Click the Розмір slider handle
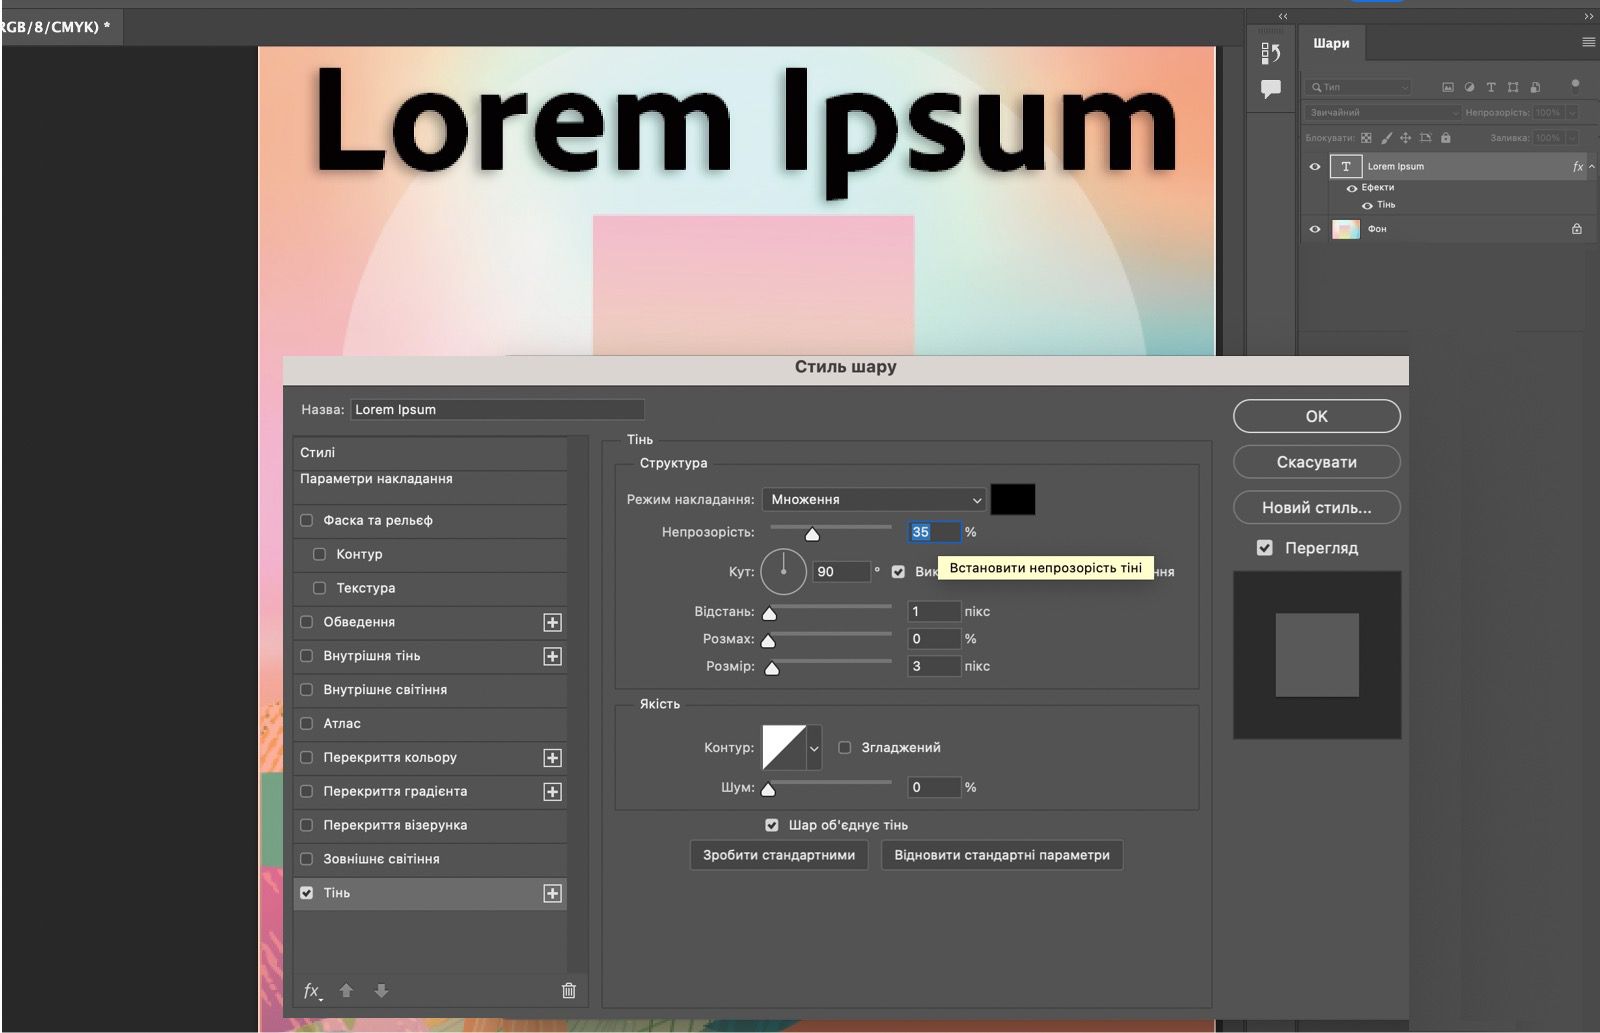This screenshot has height=1033, width=1600. 772,668
